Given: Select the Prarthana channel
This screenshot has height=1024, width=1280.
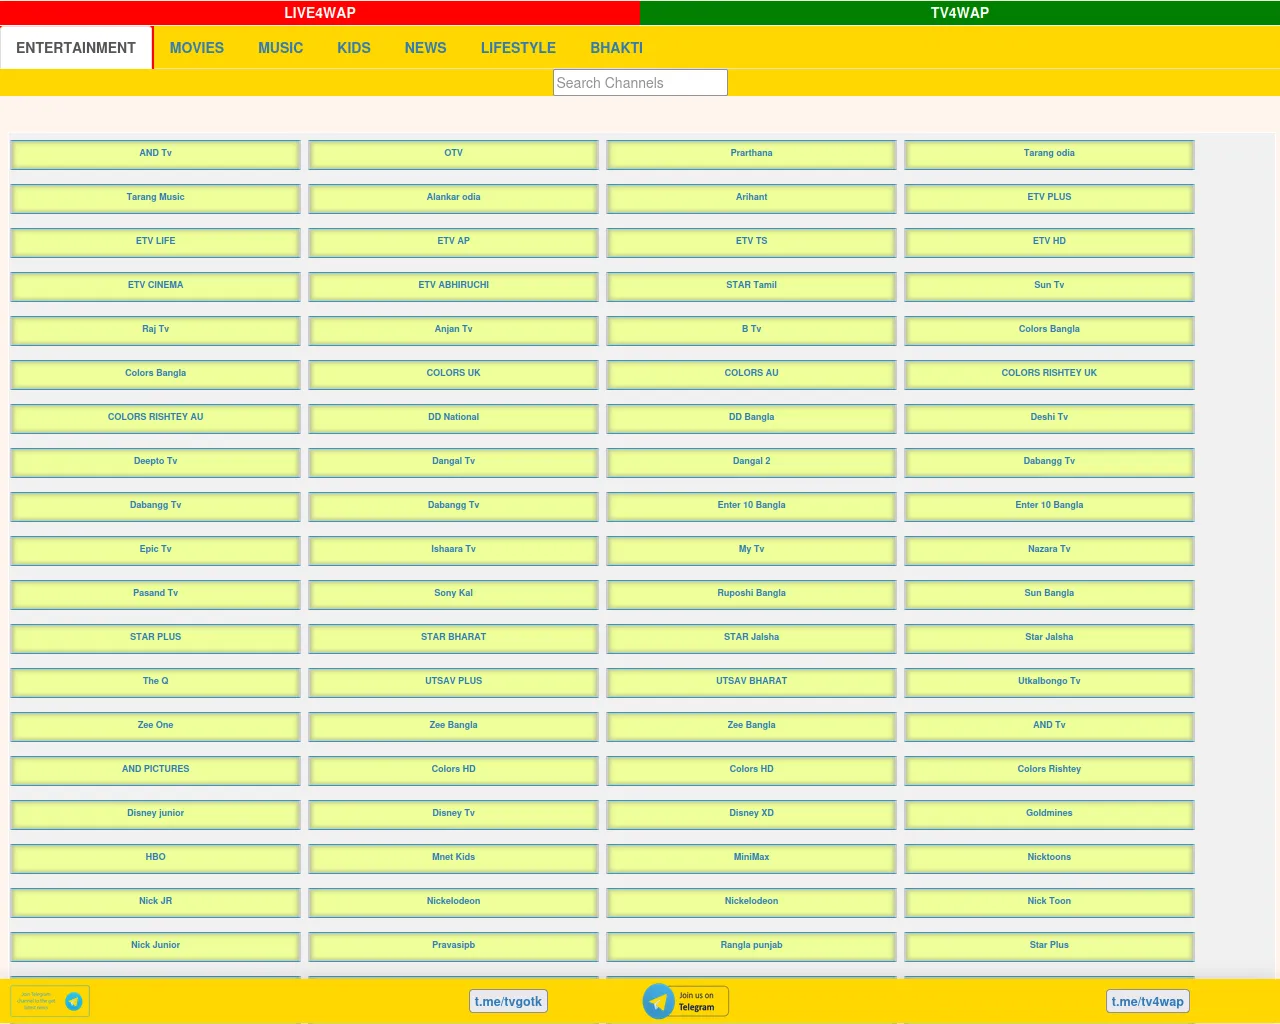Looking at the screenshot, I should [752, 154].
